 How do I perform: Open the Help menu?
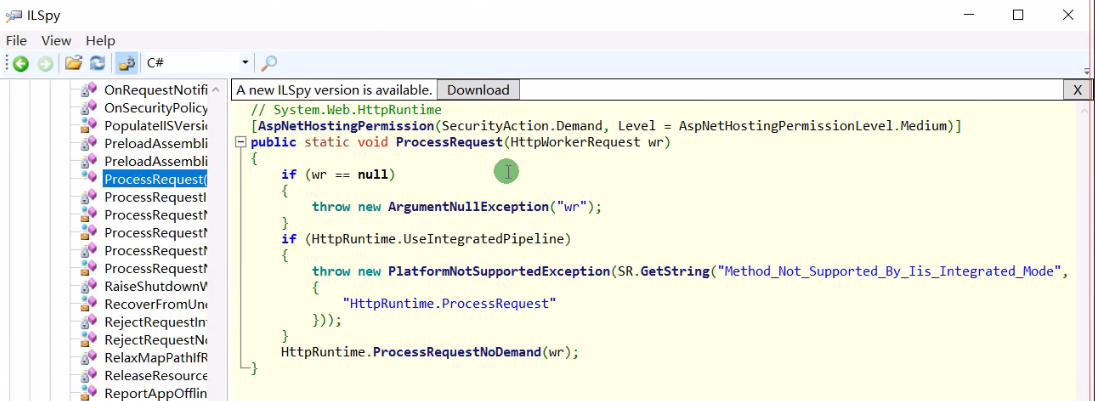coord(101,41)
